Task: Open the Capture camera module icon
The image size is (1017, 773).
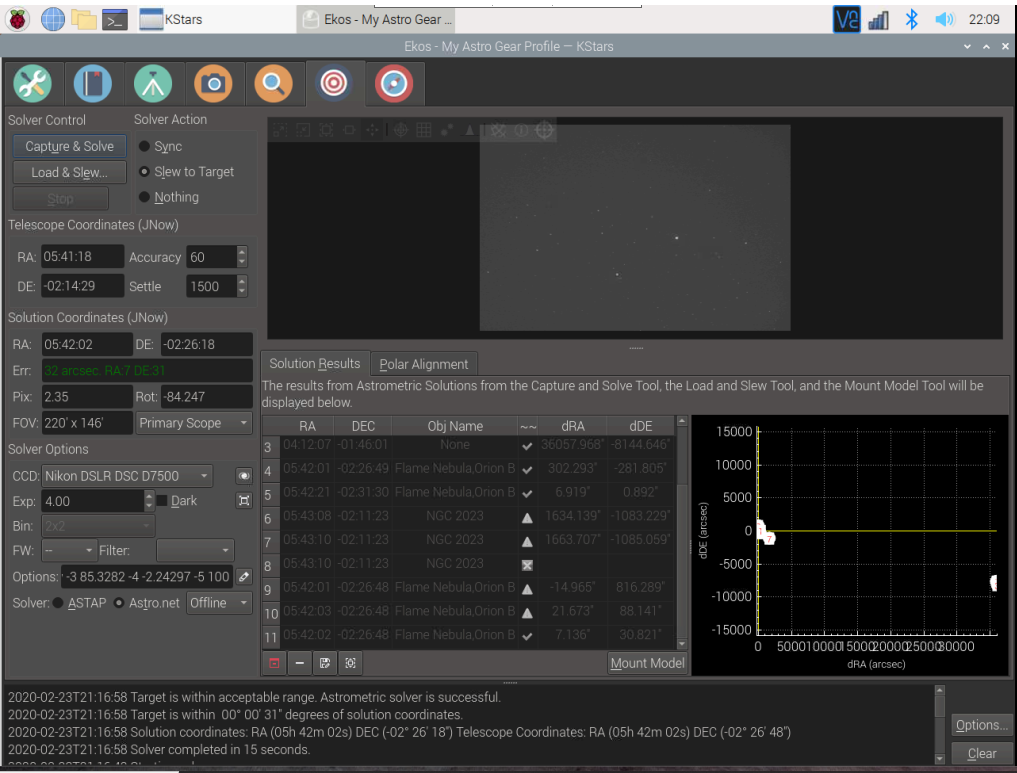Action: point(213,83)
